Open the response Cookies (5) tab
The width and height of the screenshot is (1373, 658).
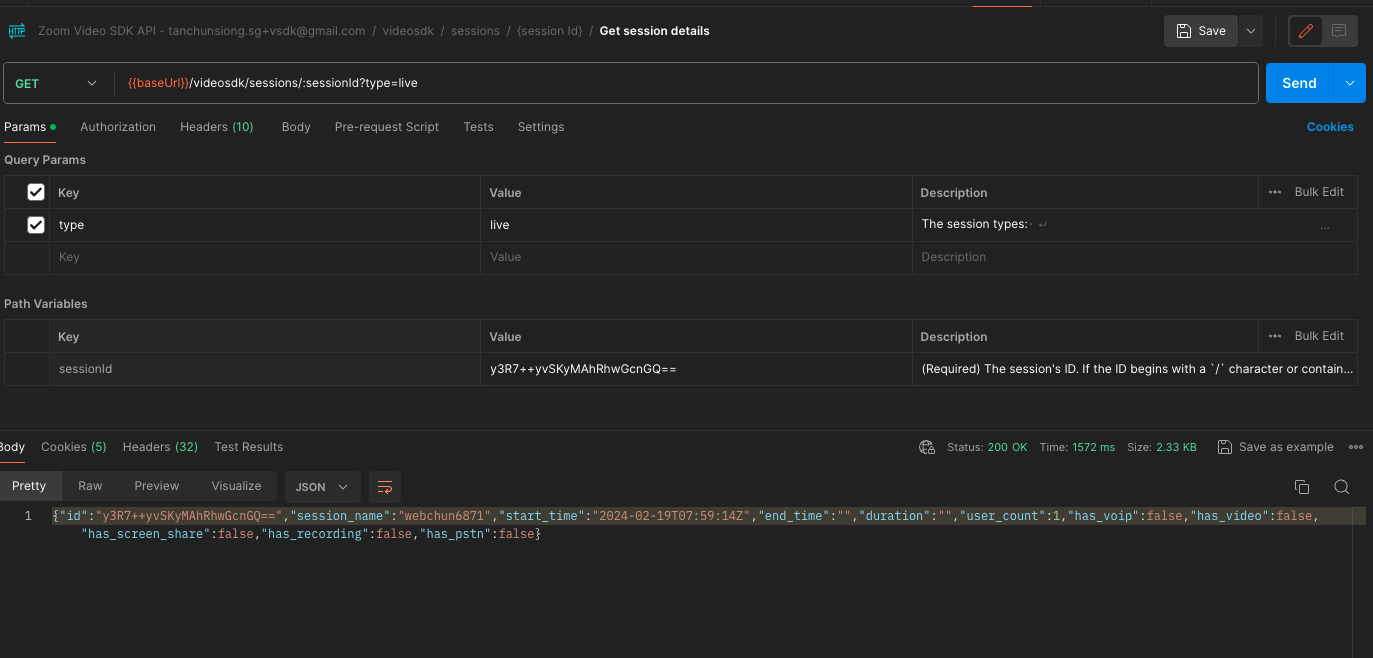click(x=74, y=447)
